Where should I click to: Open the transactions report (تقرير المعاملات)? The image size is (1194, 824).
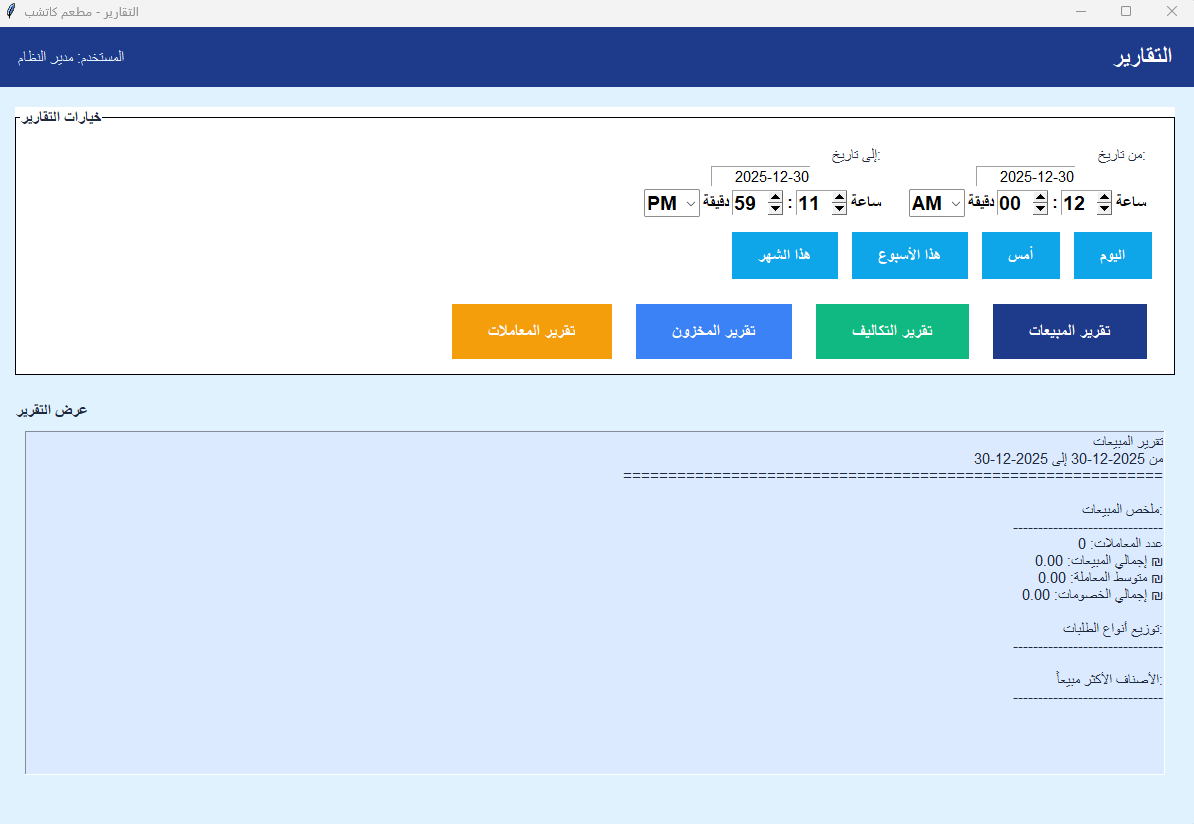pos(531,331)
